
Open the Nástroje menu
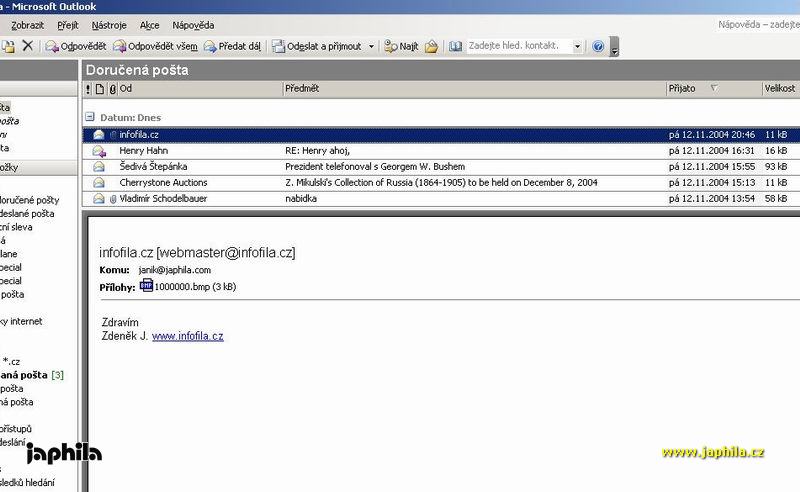coord(109,25)
